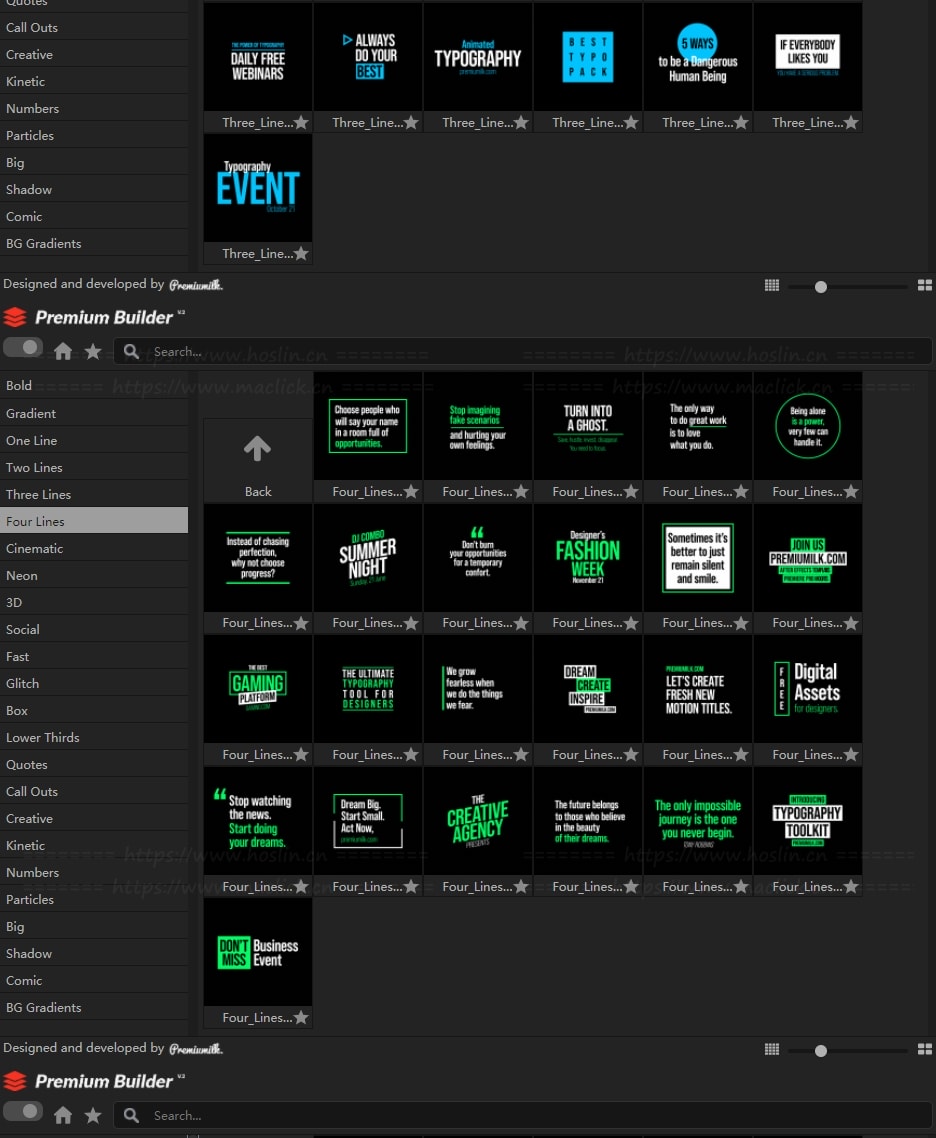The height and width of the screenshot is (1138, 936).
Task: Click the Back label under the arrow
Action: pyautogui.click(x=258, y=492)
